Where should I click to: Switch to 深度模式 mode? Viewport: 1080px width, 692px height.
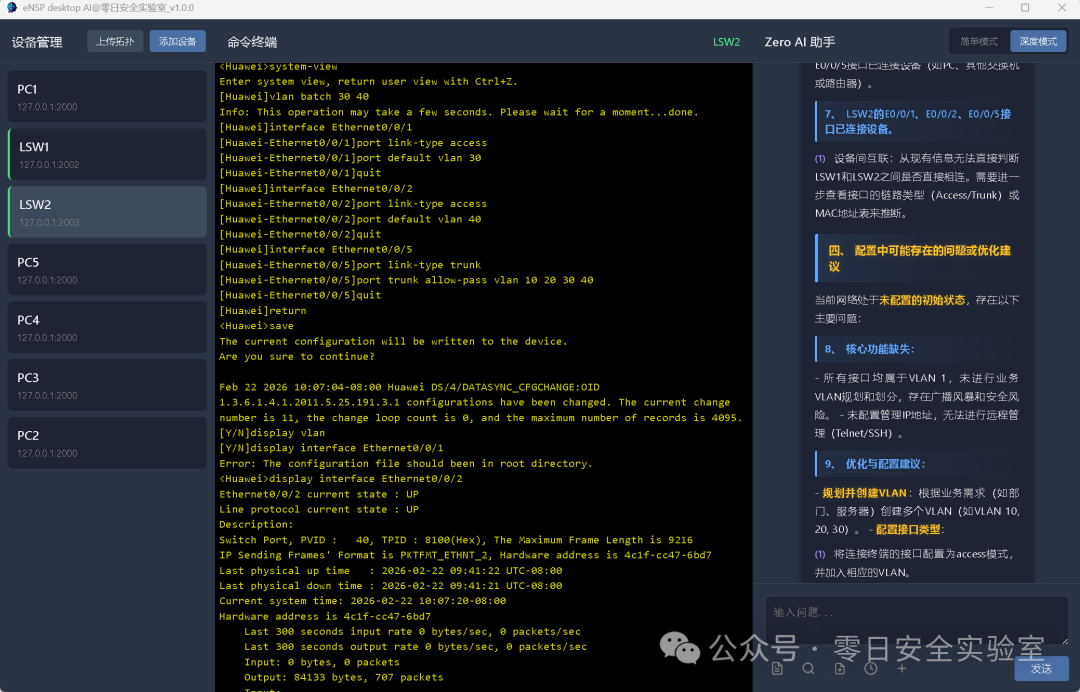1038,42
